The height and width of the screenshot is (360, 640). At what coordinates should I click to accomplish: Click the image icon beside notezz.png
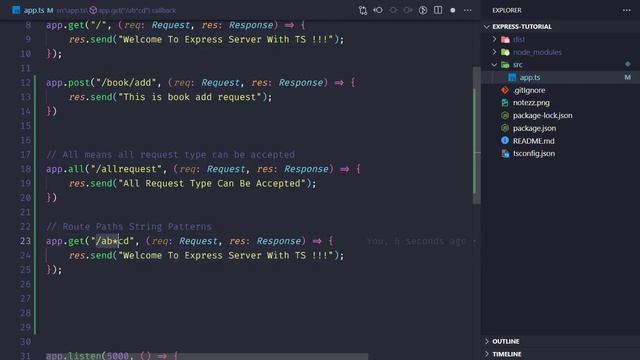coord(505,103)
